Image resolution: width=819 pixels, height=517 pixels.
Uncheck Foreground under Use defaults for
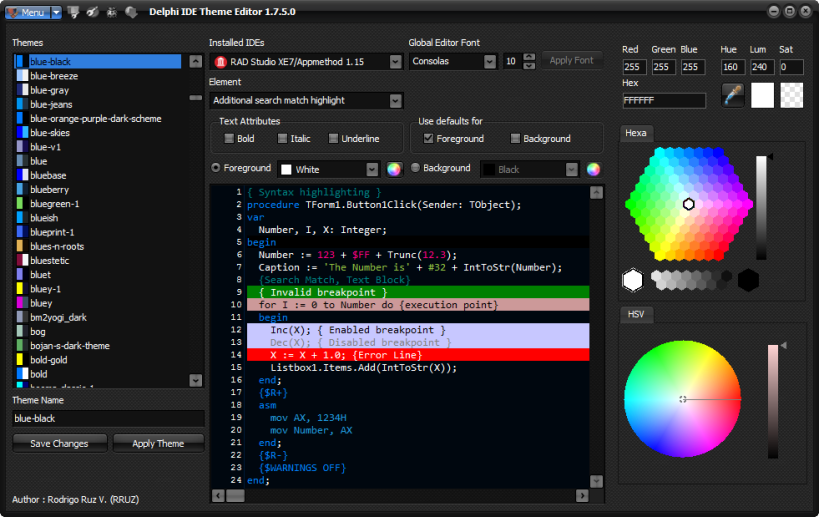[x=429, y=139]
